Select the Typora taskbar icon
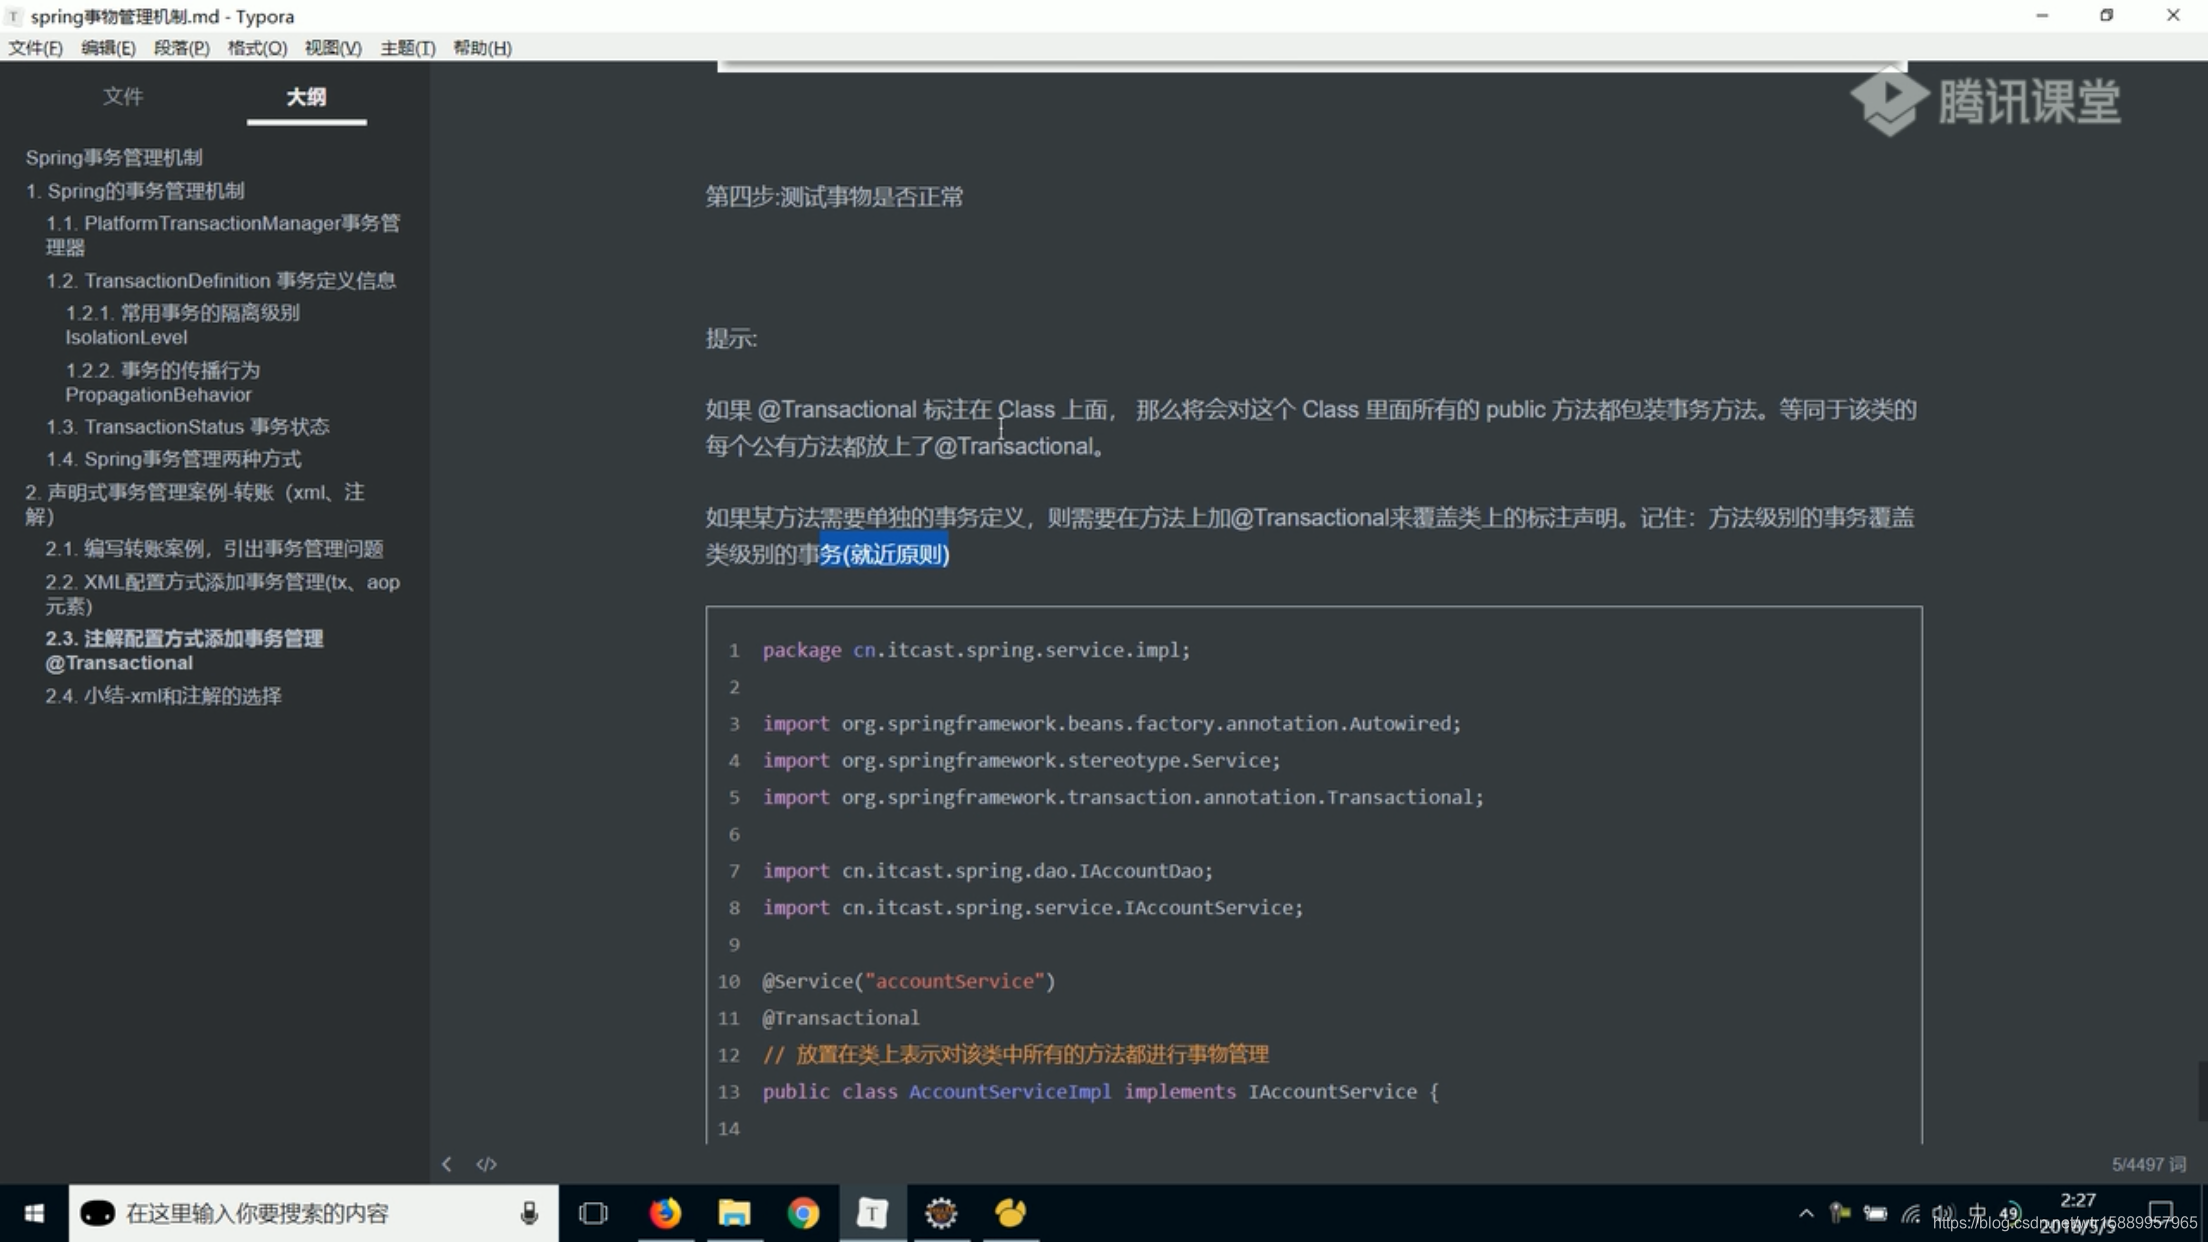This screenshot has height=1242, width=2208. pos(872,1213)
